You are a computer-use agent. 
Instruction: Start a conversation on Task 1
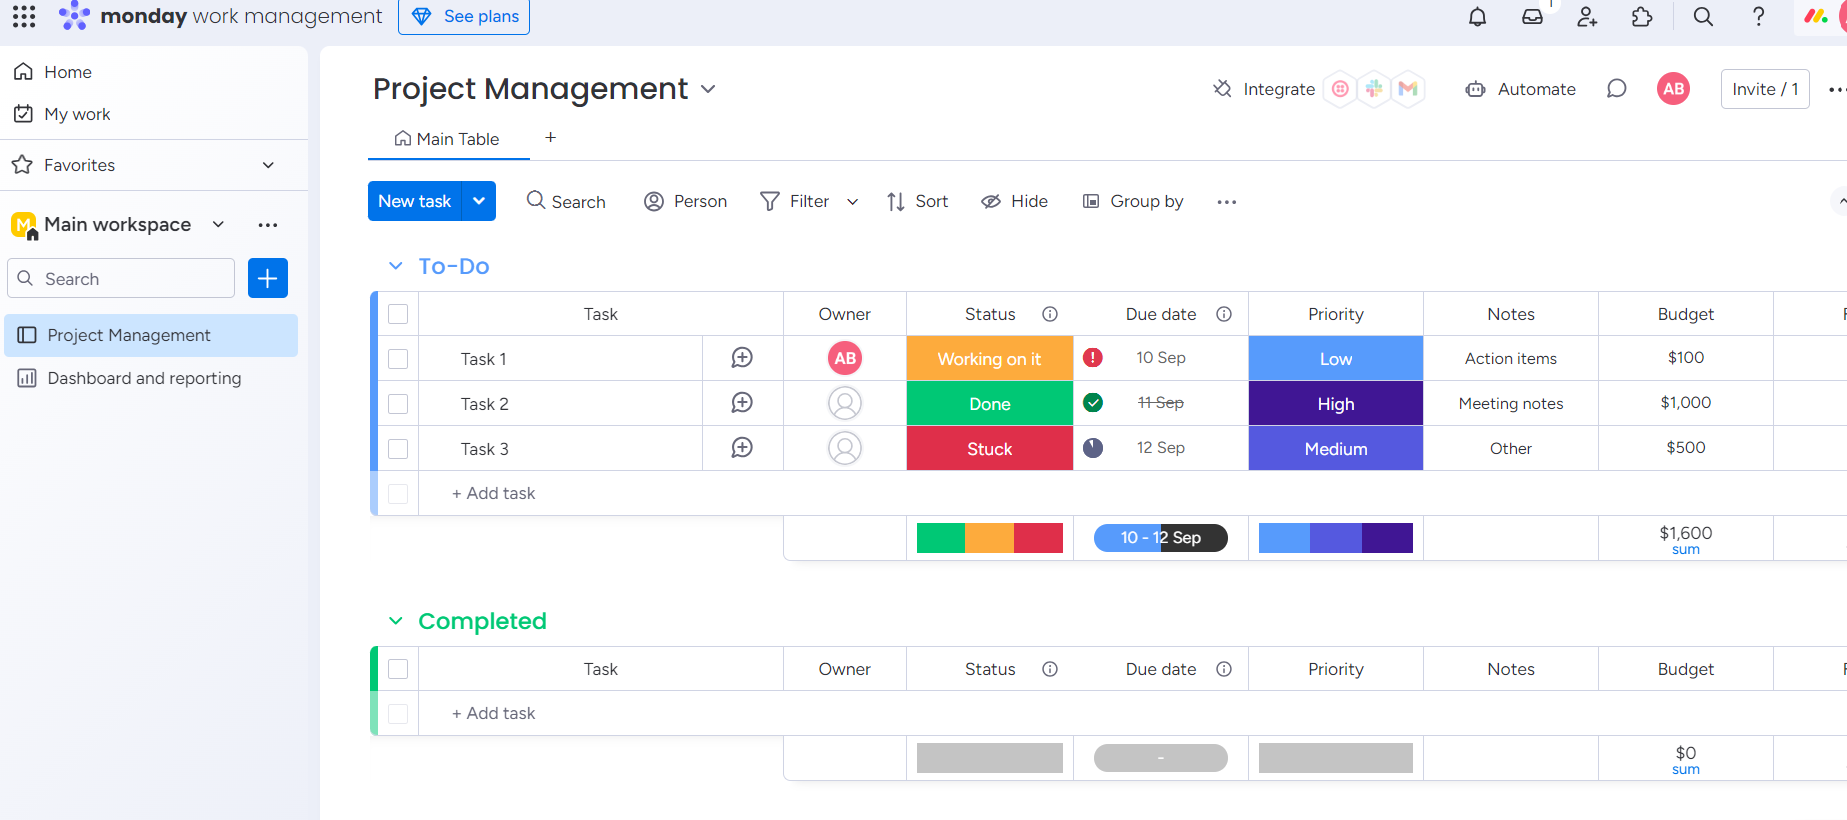pos(742,358)
